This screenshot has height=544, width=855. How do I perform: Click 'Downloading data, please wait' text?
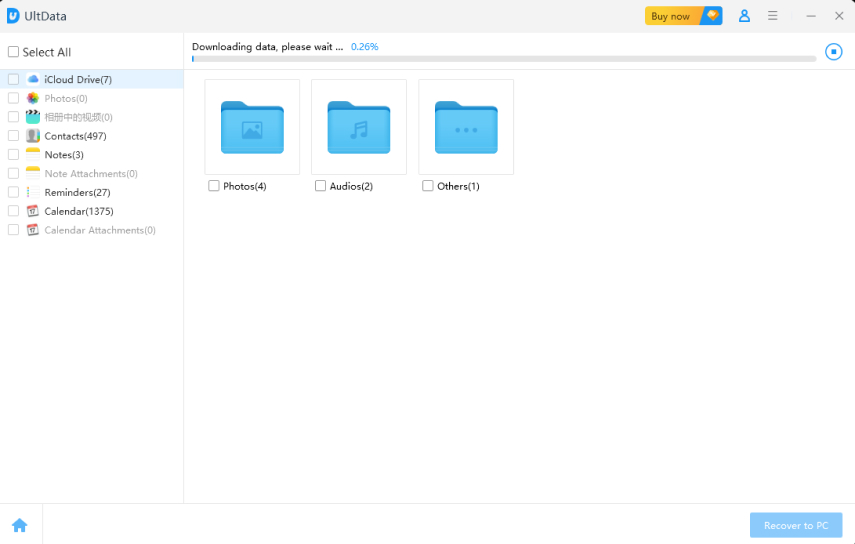pyautogui.click(x=268, y=46)
